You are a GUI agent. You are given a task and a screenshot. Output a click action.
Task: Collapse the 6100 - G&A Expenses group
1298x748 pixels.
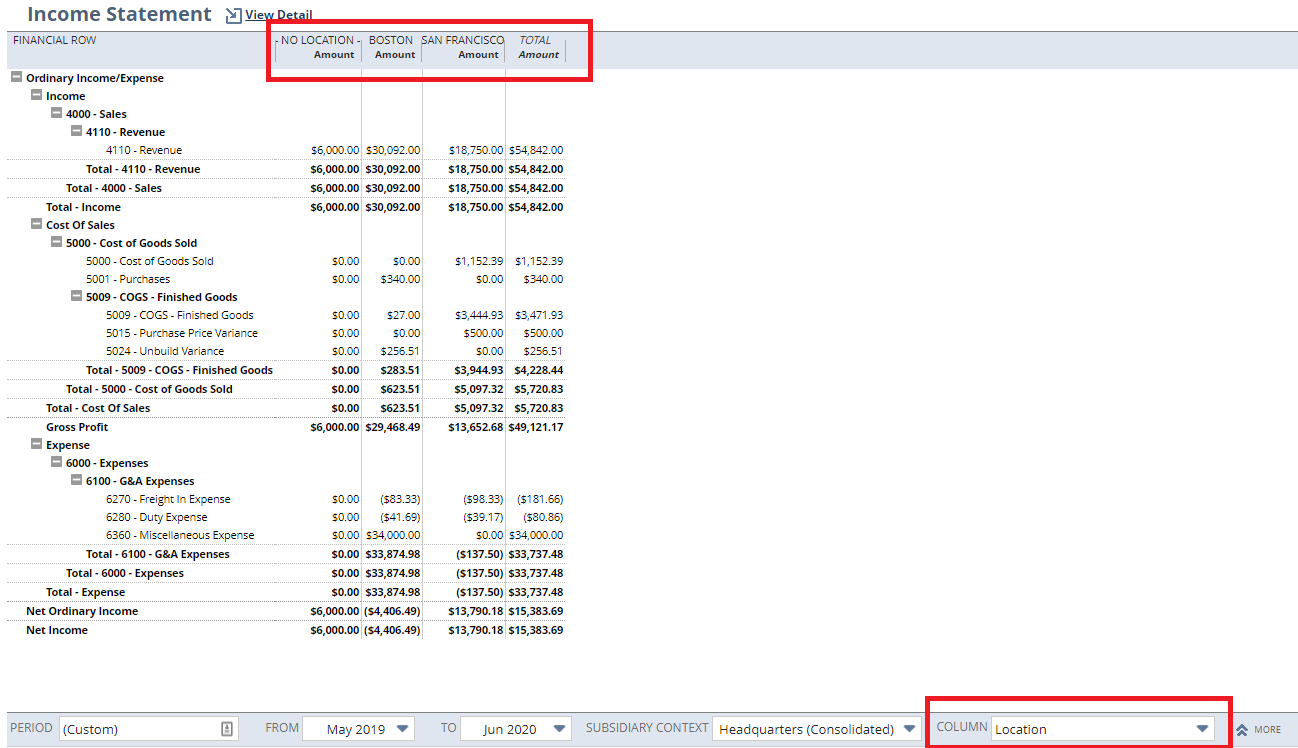[x=76, y=480]
